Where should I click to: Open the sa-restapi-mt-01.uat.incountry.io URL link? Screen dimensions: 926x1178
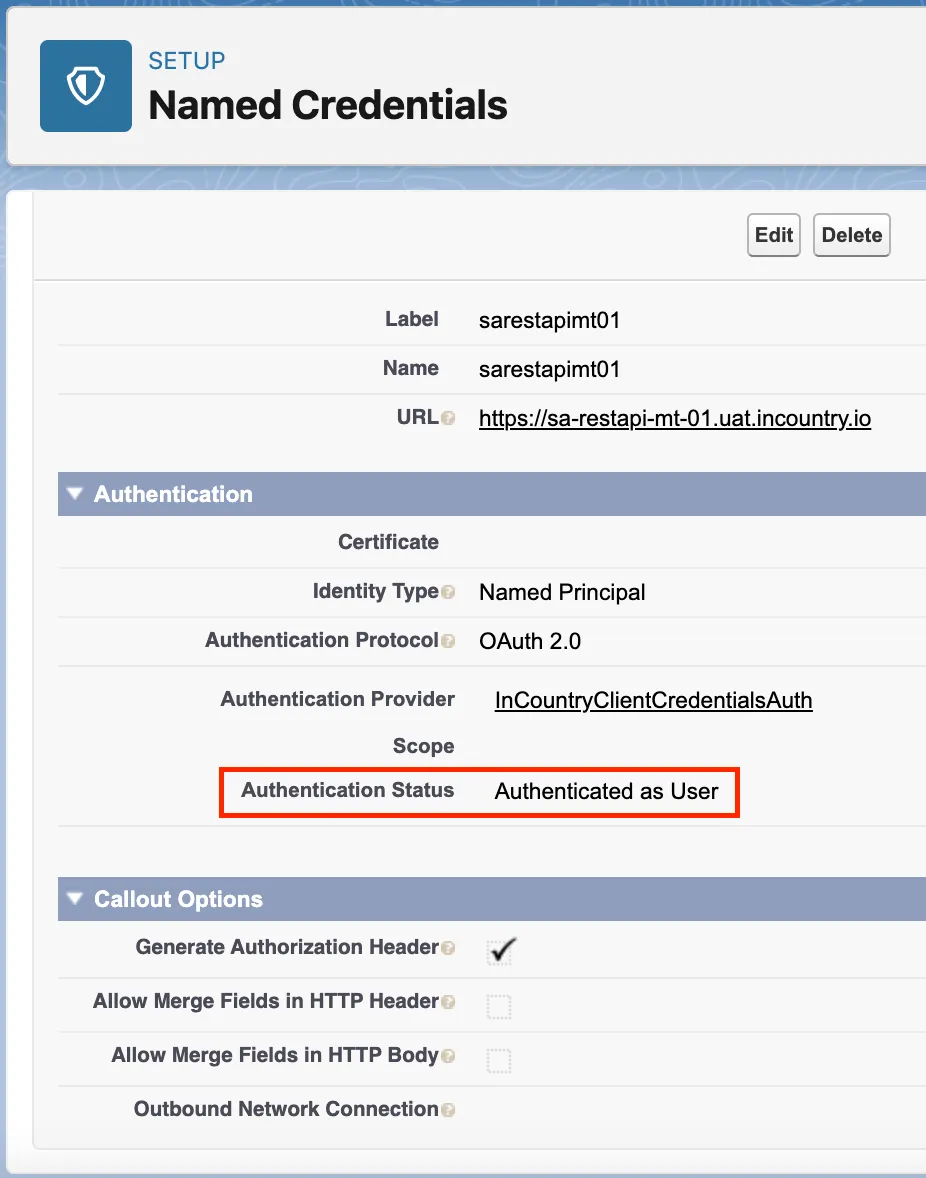pos(675,418)
